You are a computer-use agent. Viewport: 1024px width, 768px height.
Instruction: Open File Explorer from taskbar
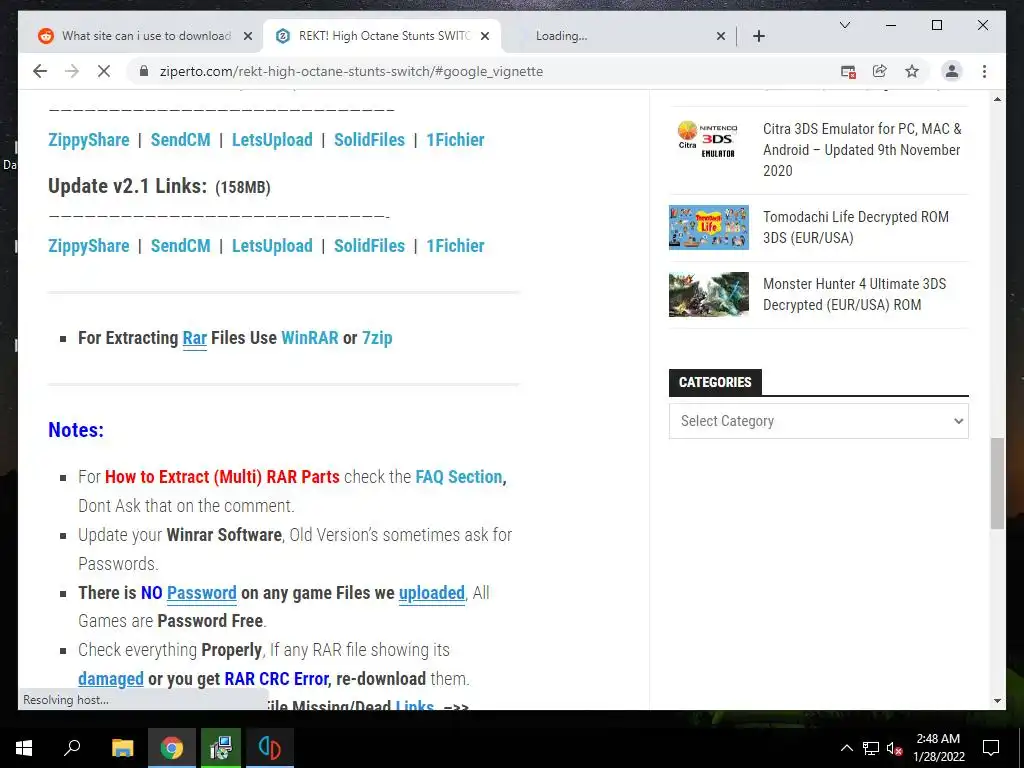122,748
